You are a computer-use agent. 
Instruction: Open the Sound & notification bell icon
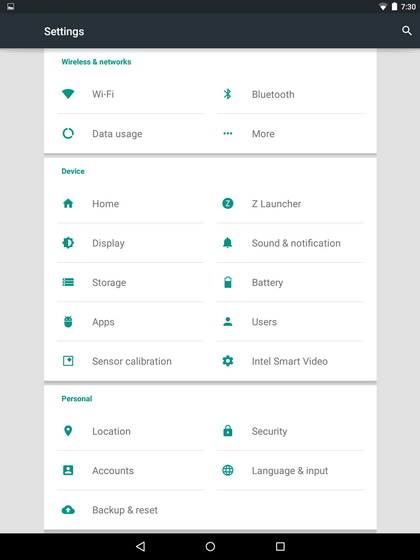(x=228, y=243)
